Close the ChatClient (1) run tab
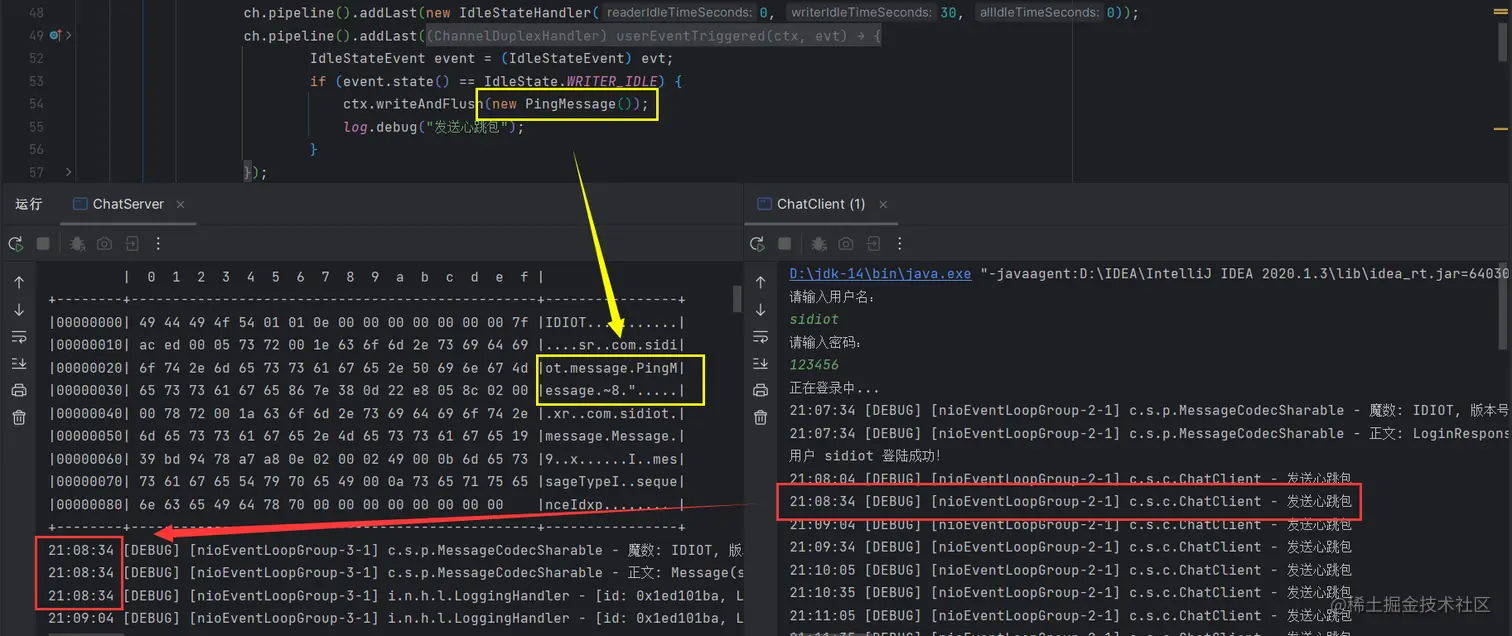Viewport: 1512px width, 636px height. coord(883,204)
